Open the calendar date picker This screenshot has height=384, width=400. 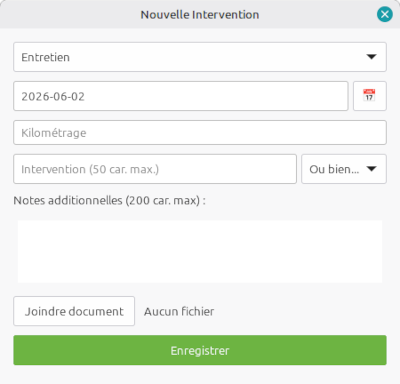click(x=370, y=96)
